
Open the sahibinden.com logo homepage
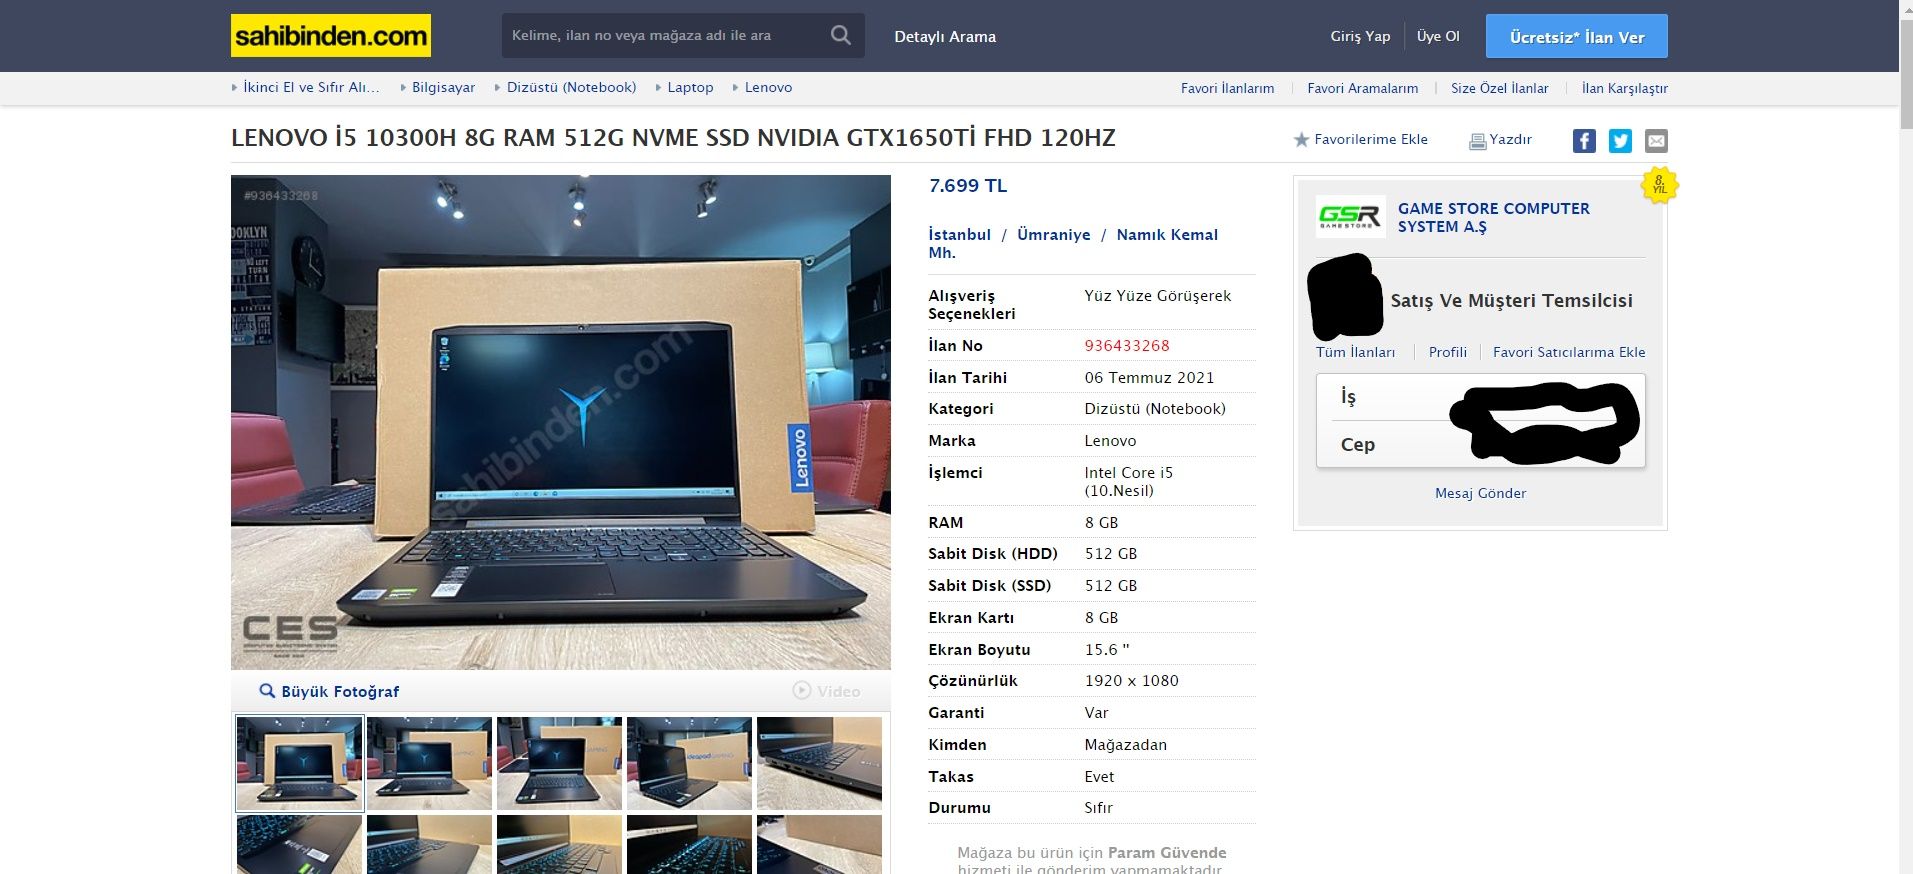[x=331, y=36]
